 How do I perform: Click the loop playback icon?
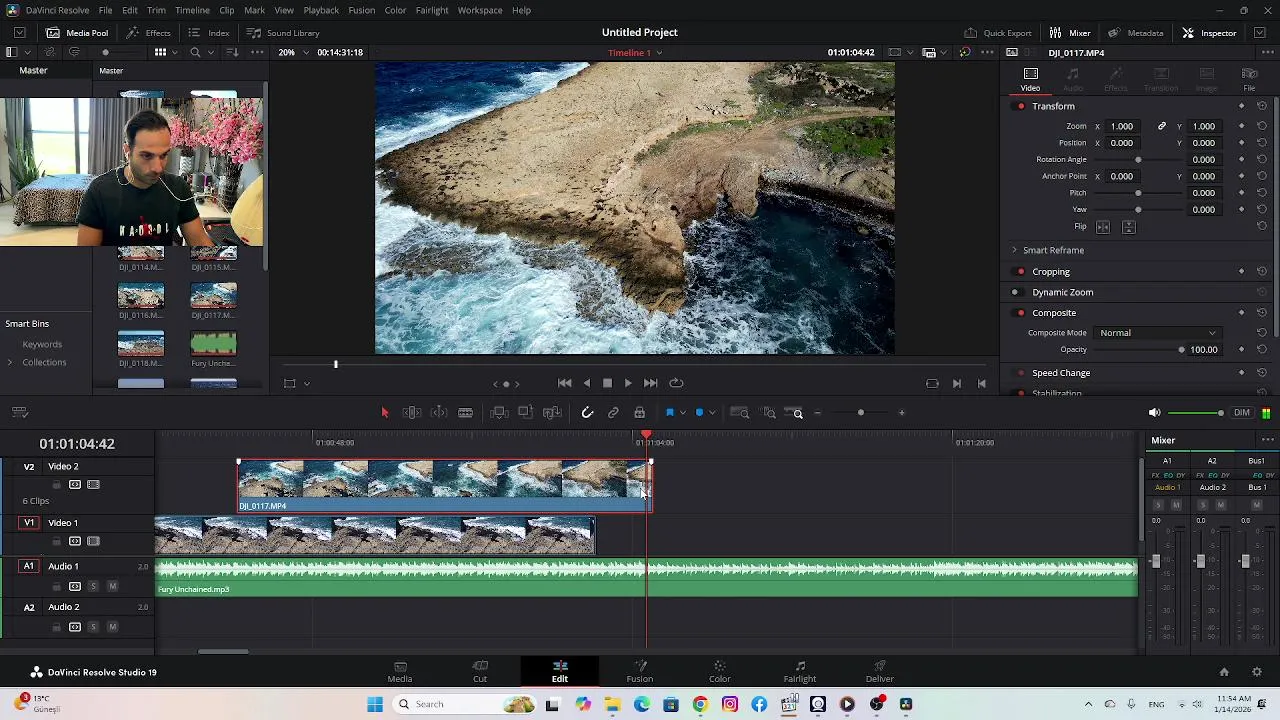click(676, 383)
